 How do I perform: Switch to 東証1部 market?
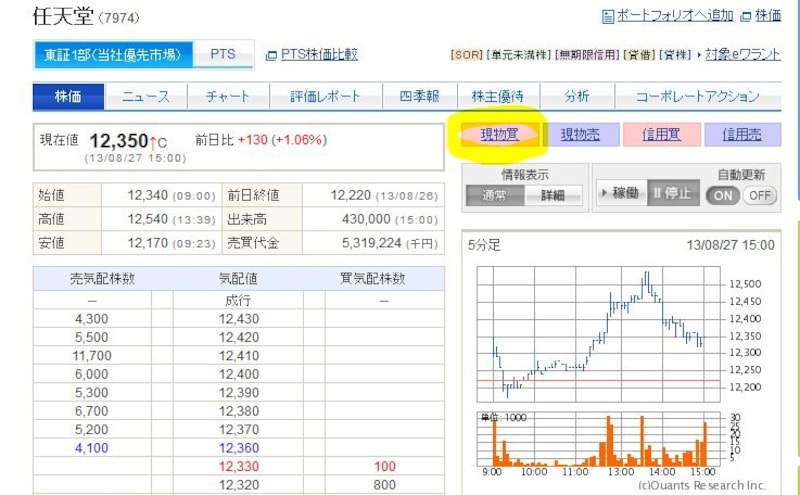tap(113, 55)
